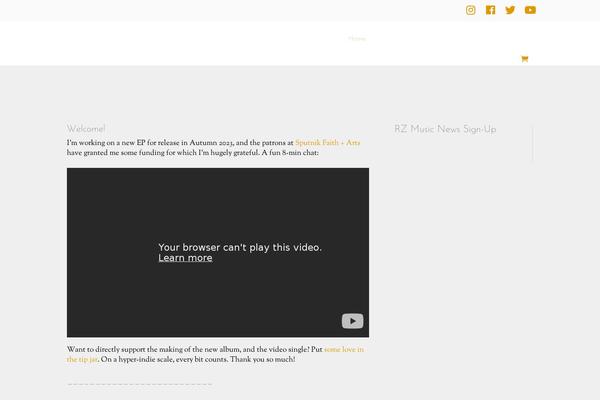Image resolution: width=600 pixels, height=400 pixels.
Task: Visit the Twitter profile icon
Action: click(x=510, y=10)
